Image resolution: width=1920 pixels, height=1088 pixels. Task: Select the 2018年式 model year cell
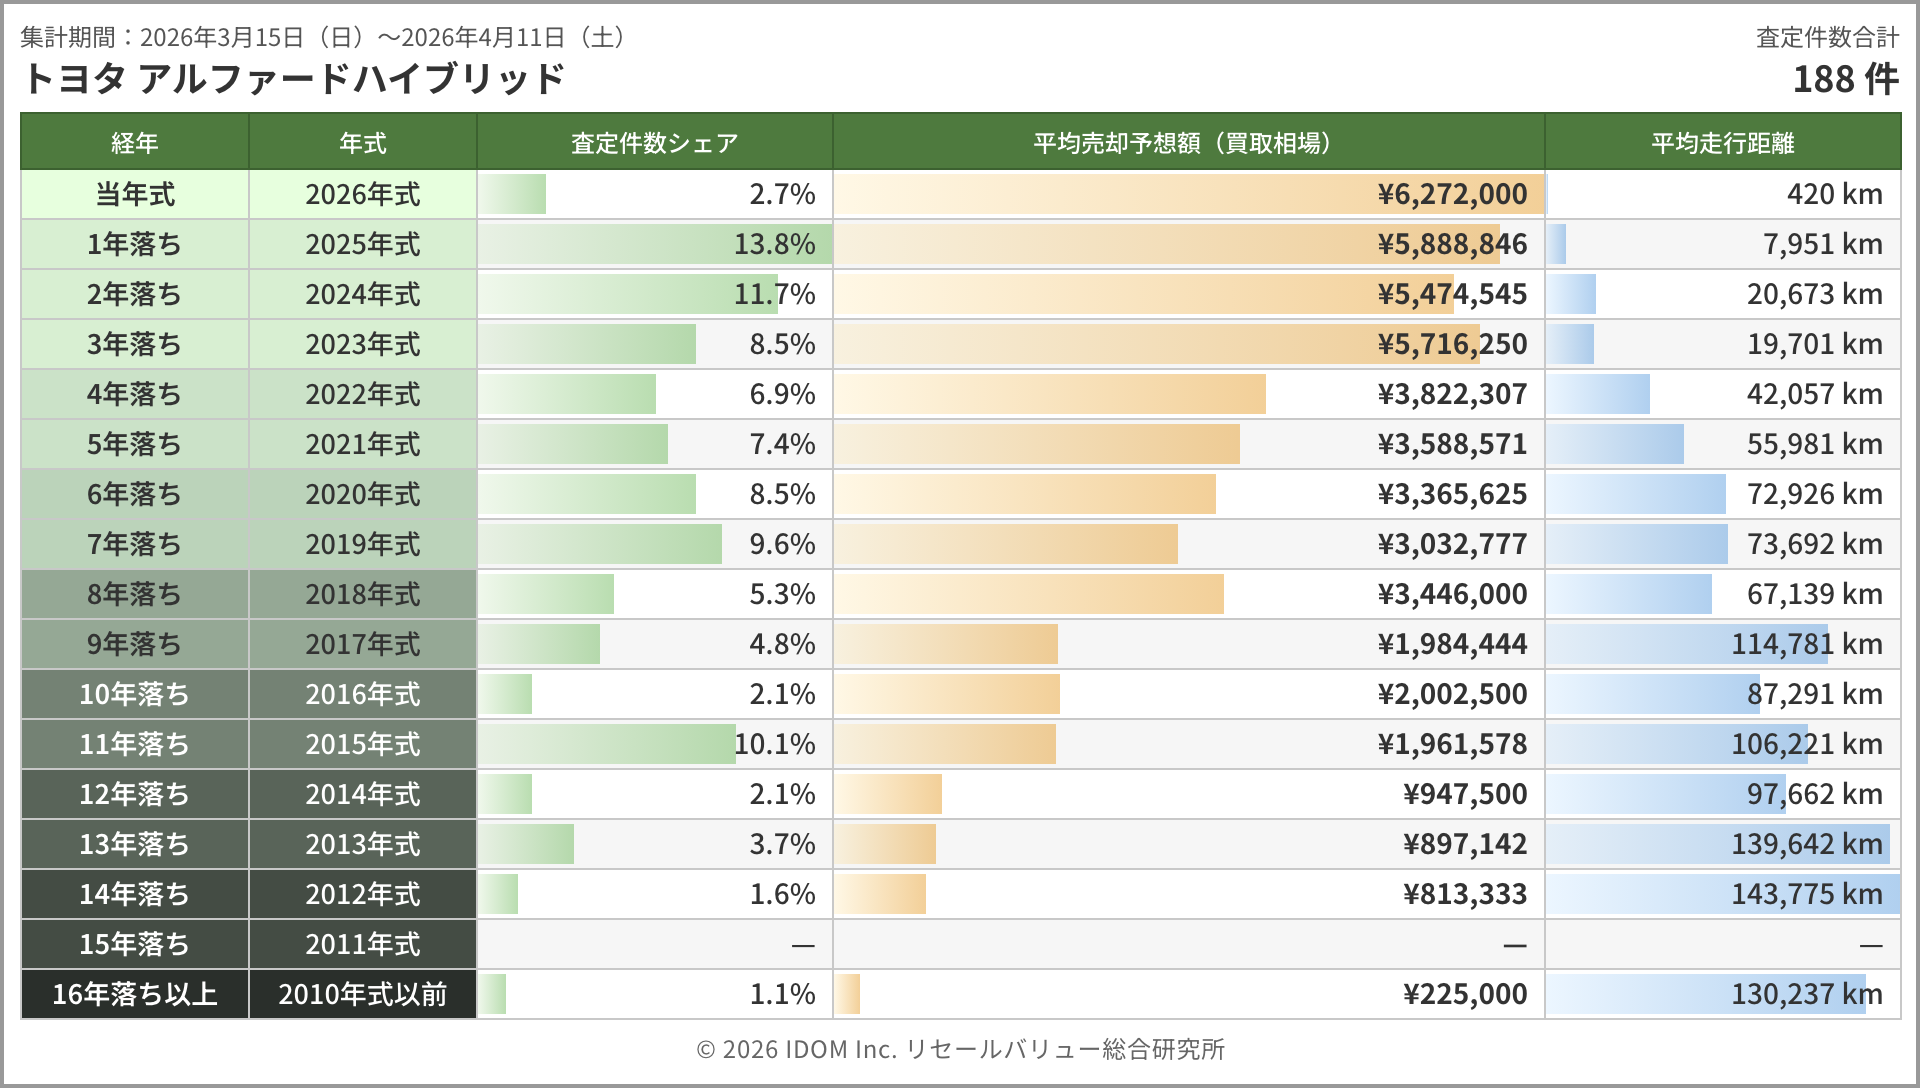(x=363, y=594)
